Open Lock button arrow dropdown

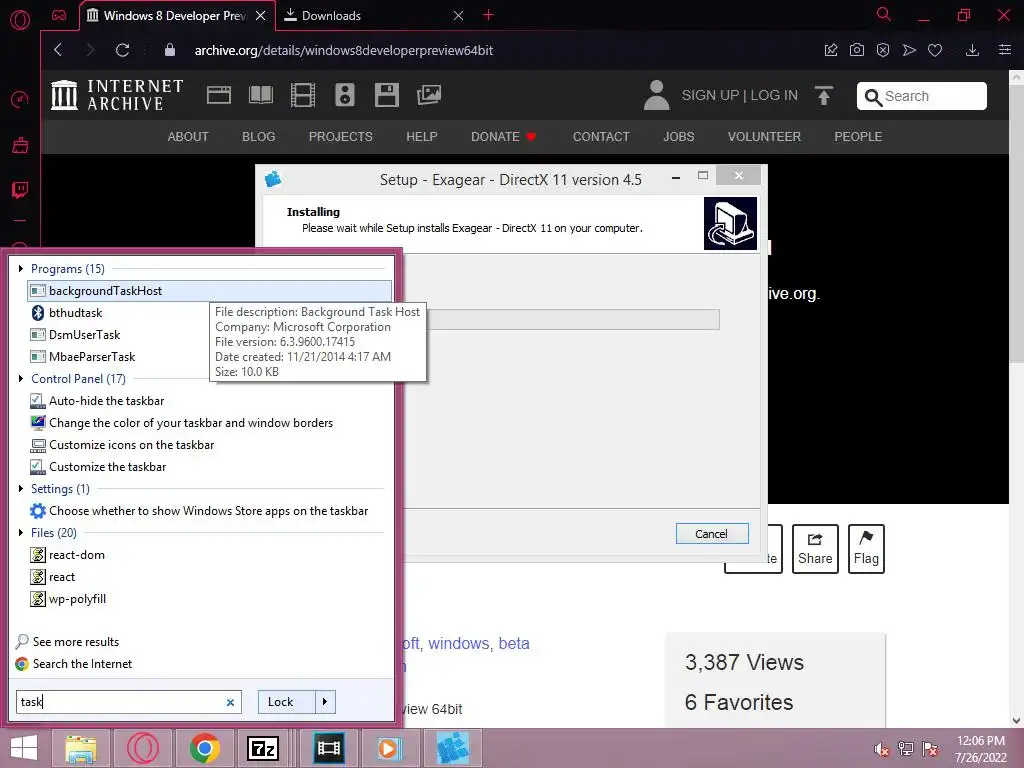325,702
